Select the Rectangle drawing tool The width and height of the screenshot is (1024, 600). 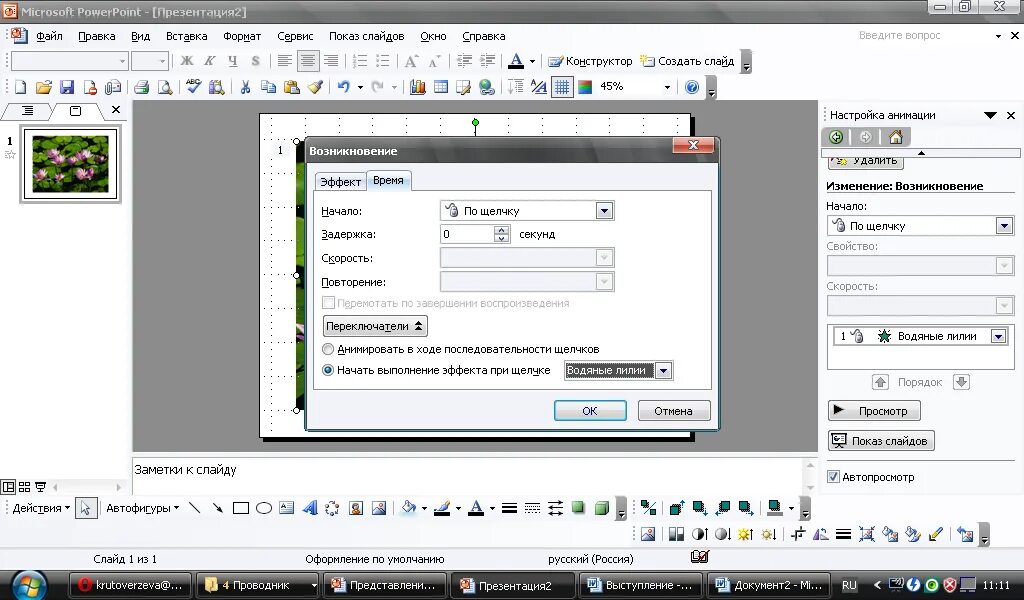coord(241,508)
